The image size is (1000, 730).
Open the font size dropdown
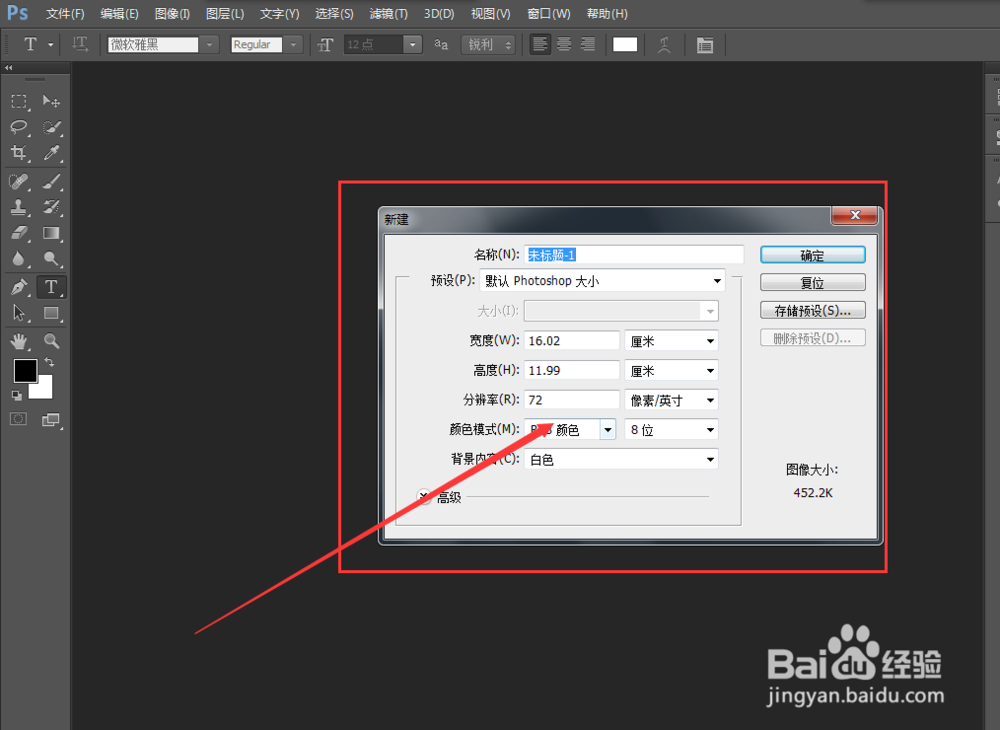[x=413, y=45]
